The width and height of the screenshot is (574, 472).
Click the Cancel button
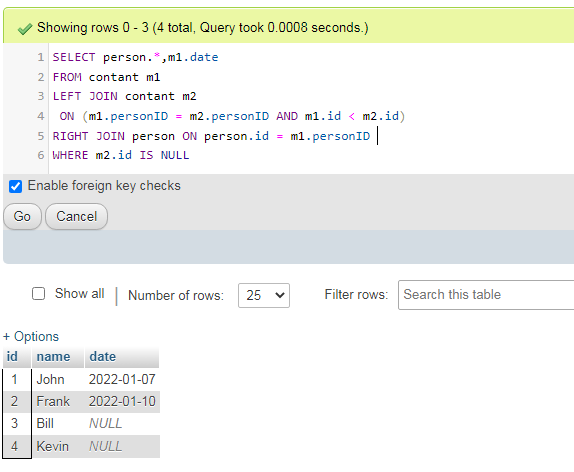tap(77, 216)
